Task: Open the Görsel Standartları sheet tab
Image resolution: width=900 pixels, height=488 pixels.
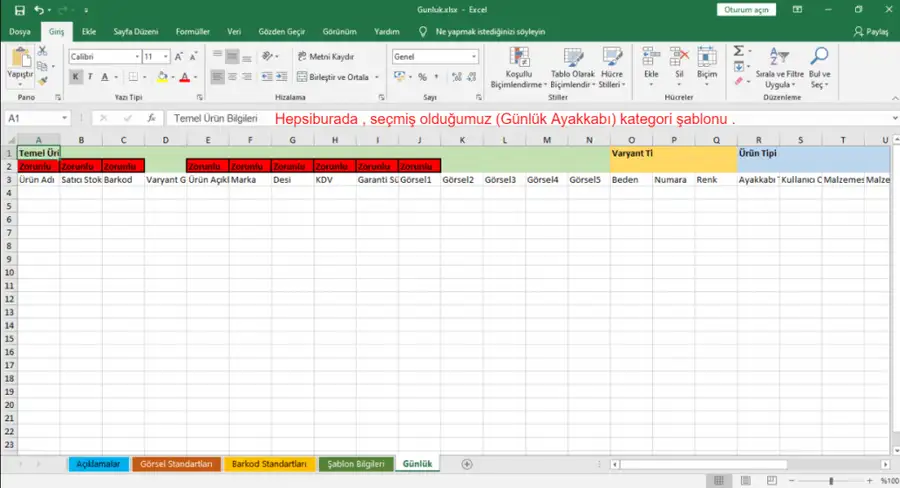Action: [x=176, y=464]
